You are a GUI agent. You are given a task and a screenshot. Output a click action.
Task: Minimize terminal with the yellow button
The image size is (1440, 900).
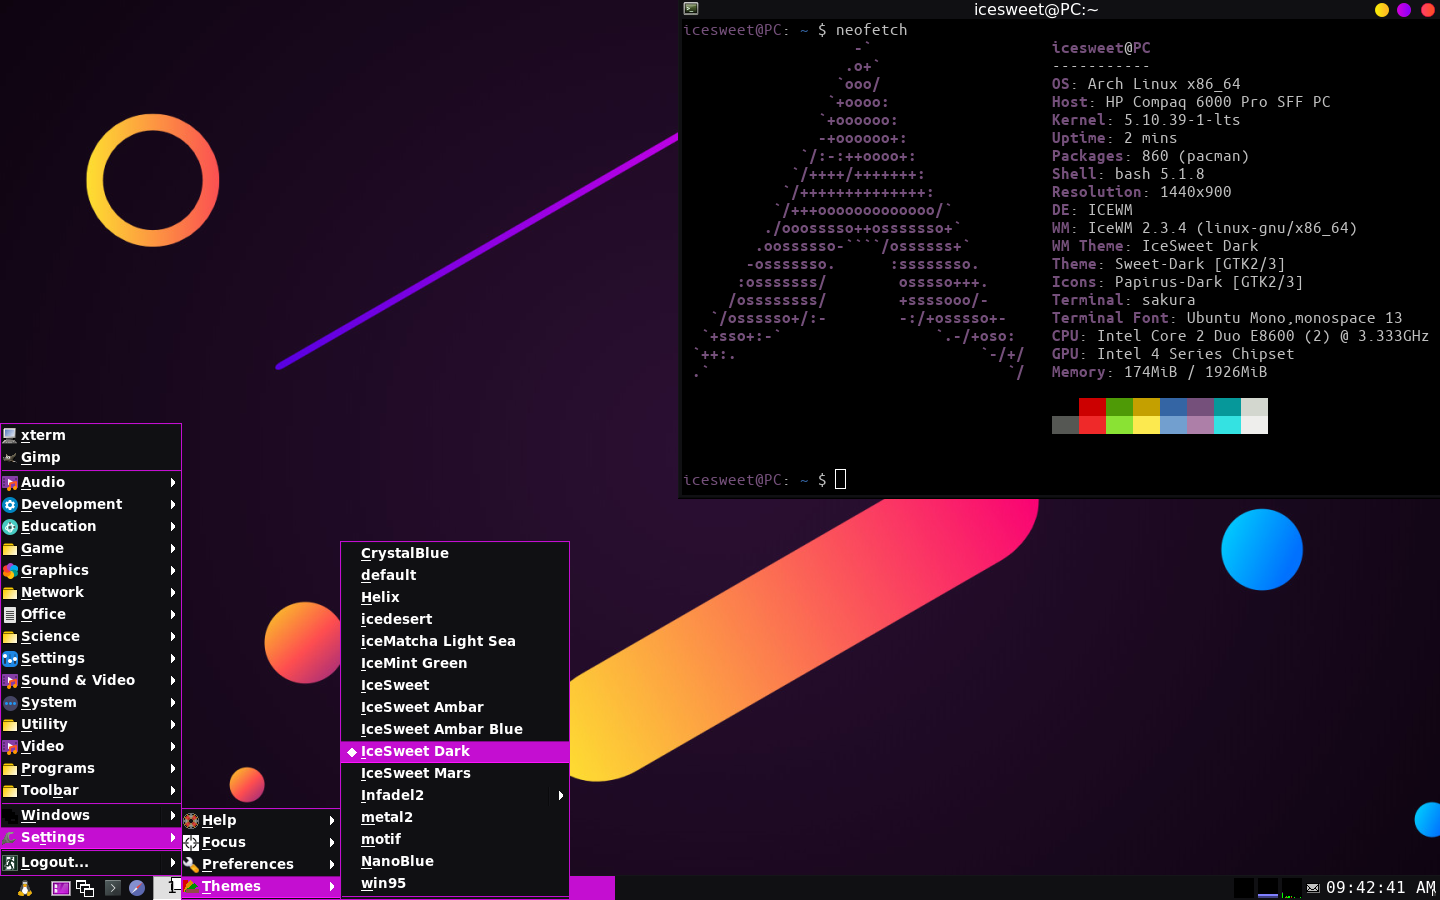(1382, 10)
